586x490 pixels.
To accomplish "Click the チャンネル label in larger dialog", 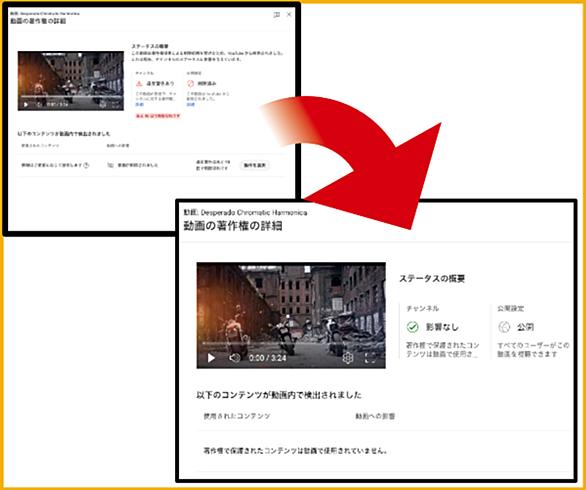I will (422, 308).
